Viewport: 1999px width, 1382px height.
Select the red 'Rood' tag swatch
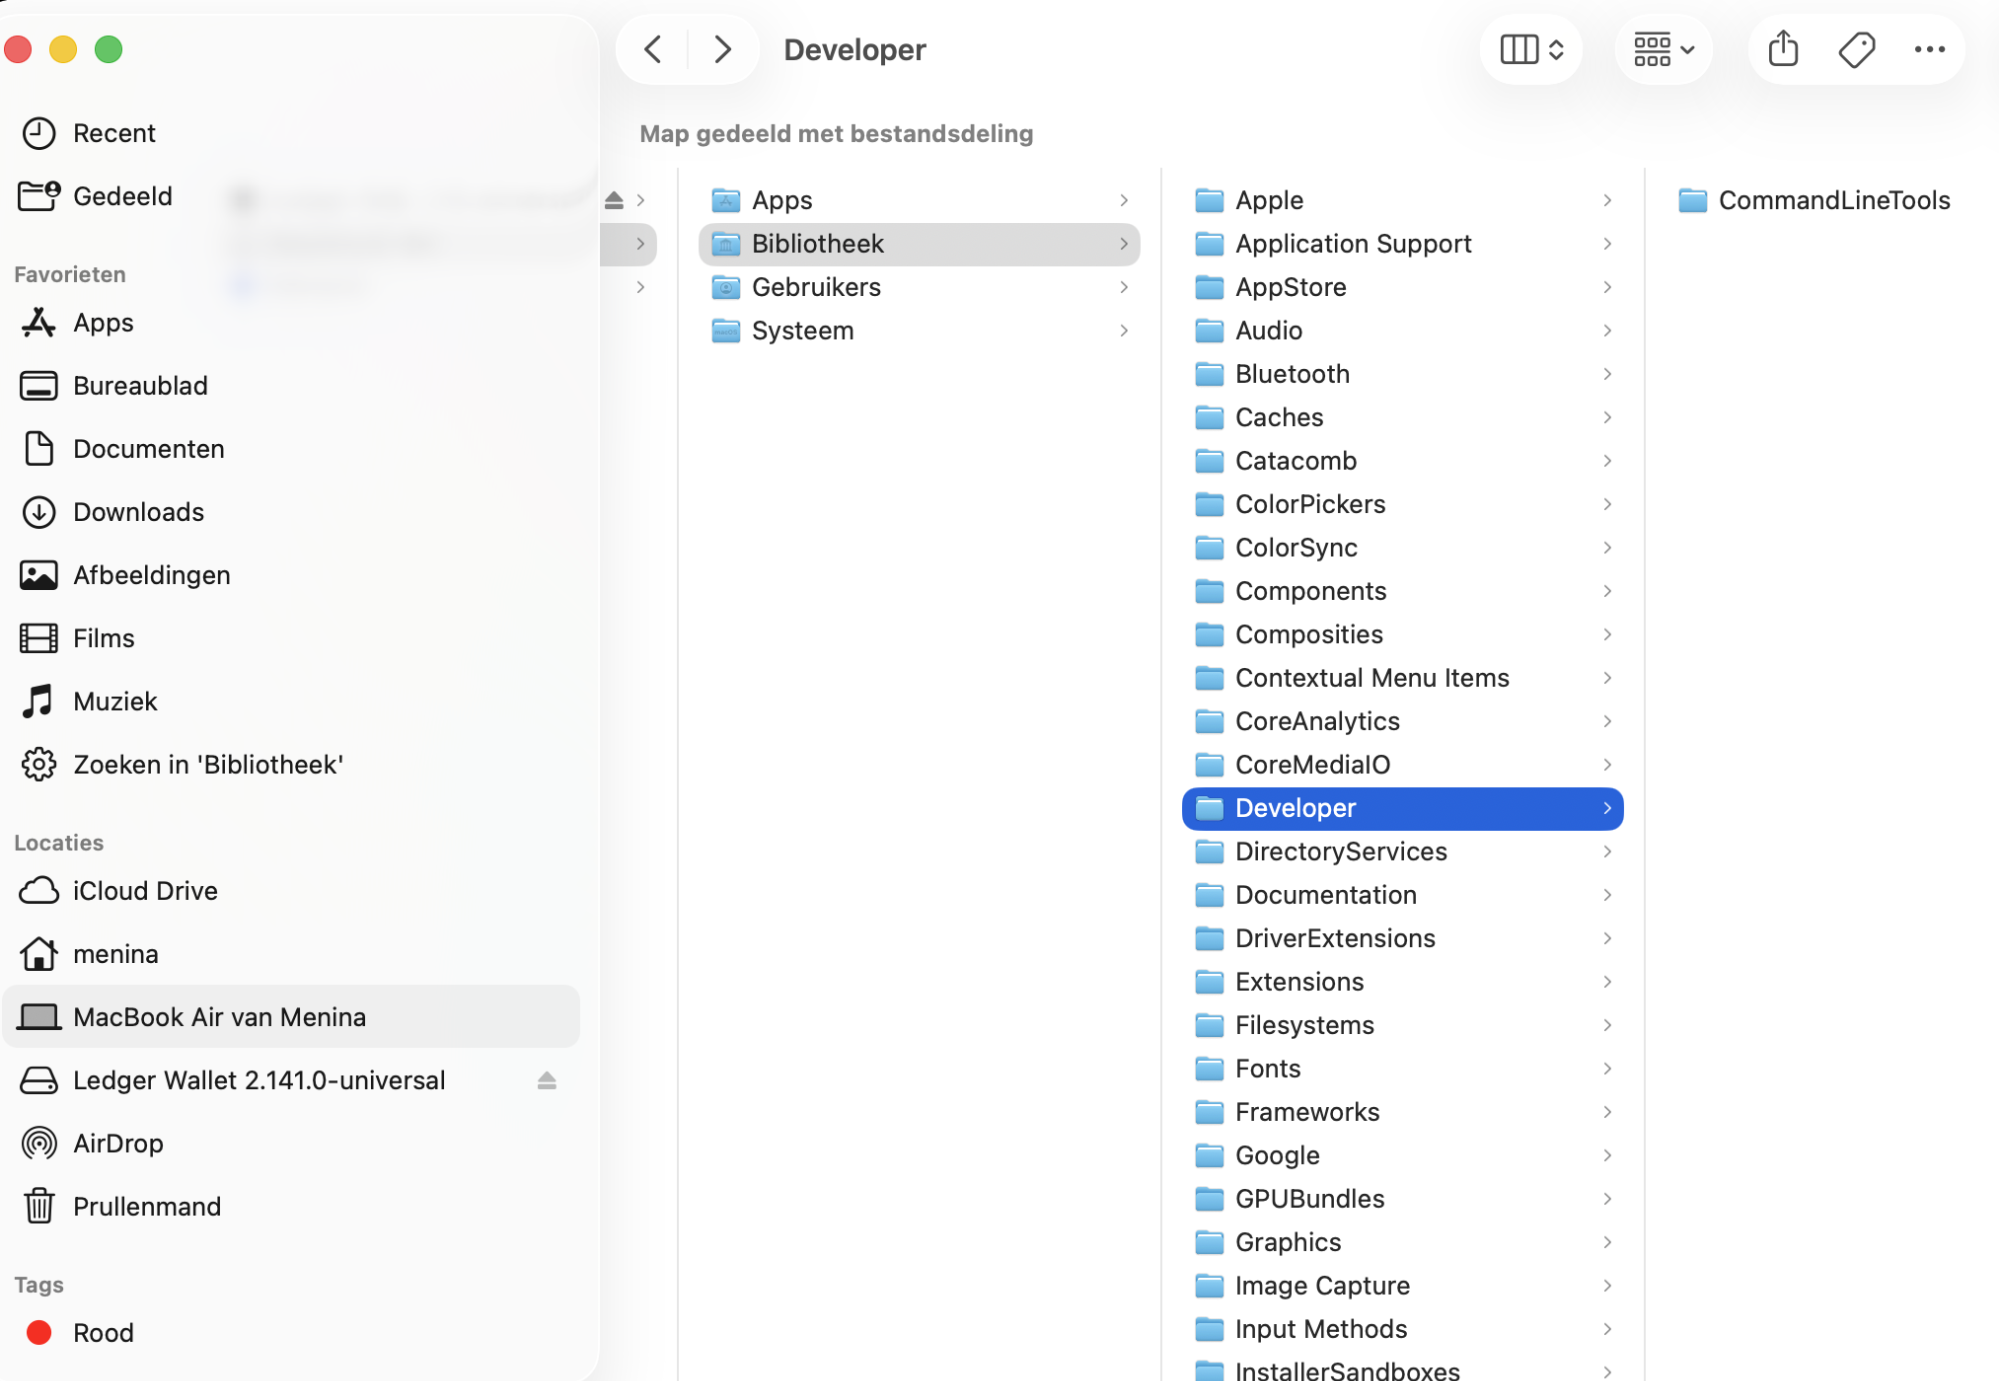(40, 1331)
